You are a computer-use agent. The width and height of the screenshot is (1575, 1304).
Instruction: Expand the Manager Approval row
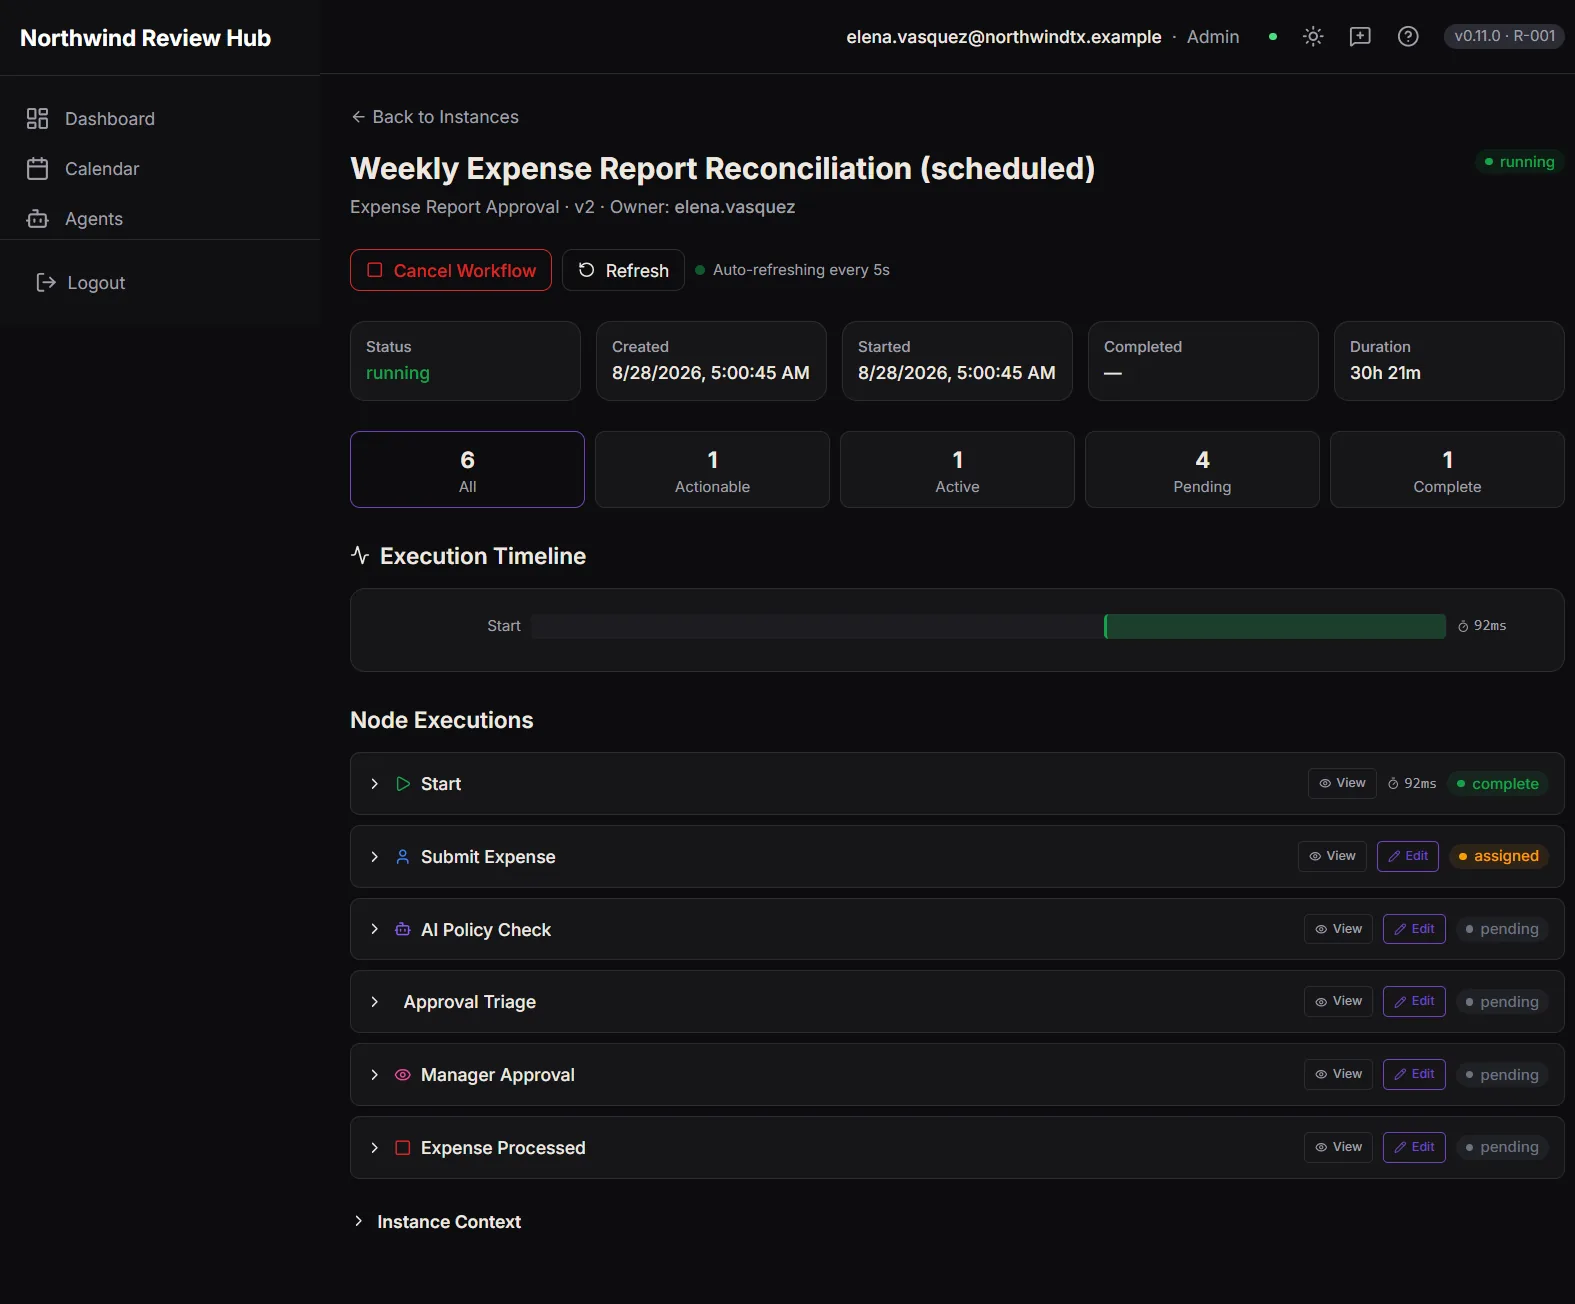point(375,1075)
